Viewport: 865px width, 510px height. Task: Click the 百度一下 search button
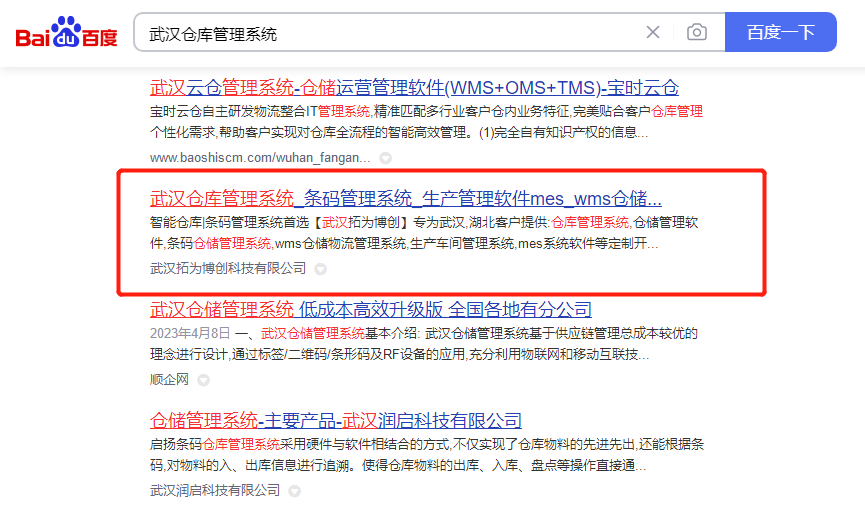tap(781, 32)
